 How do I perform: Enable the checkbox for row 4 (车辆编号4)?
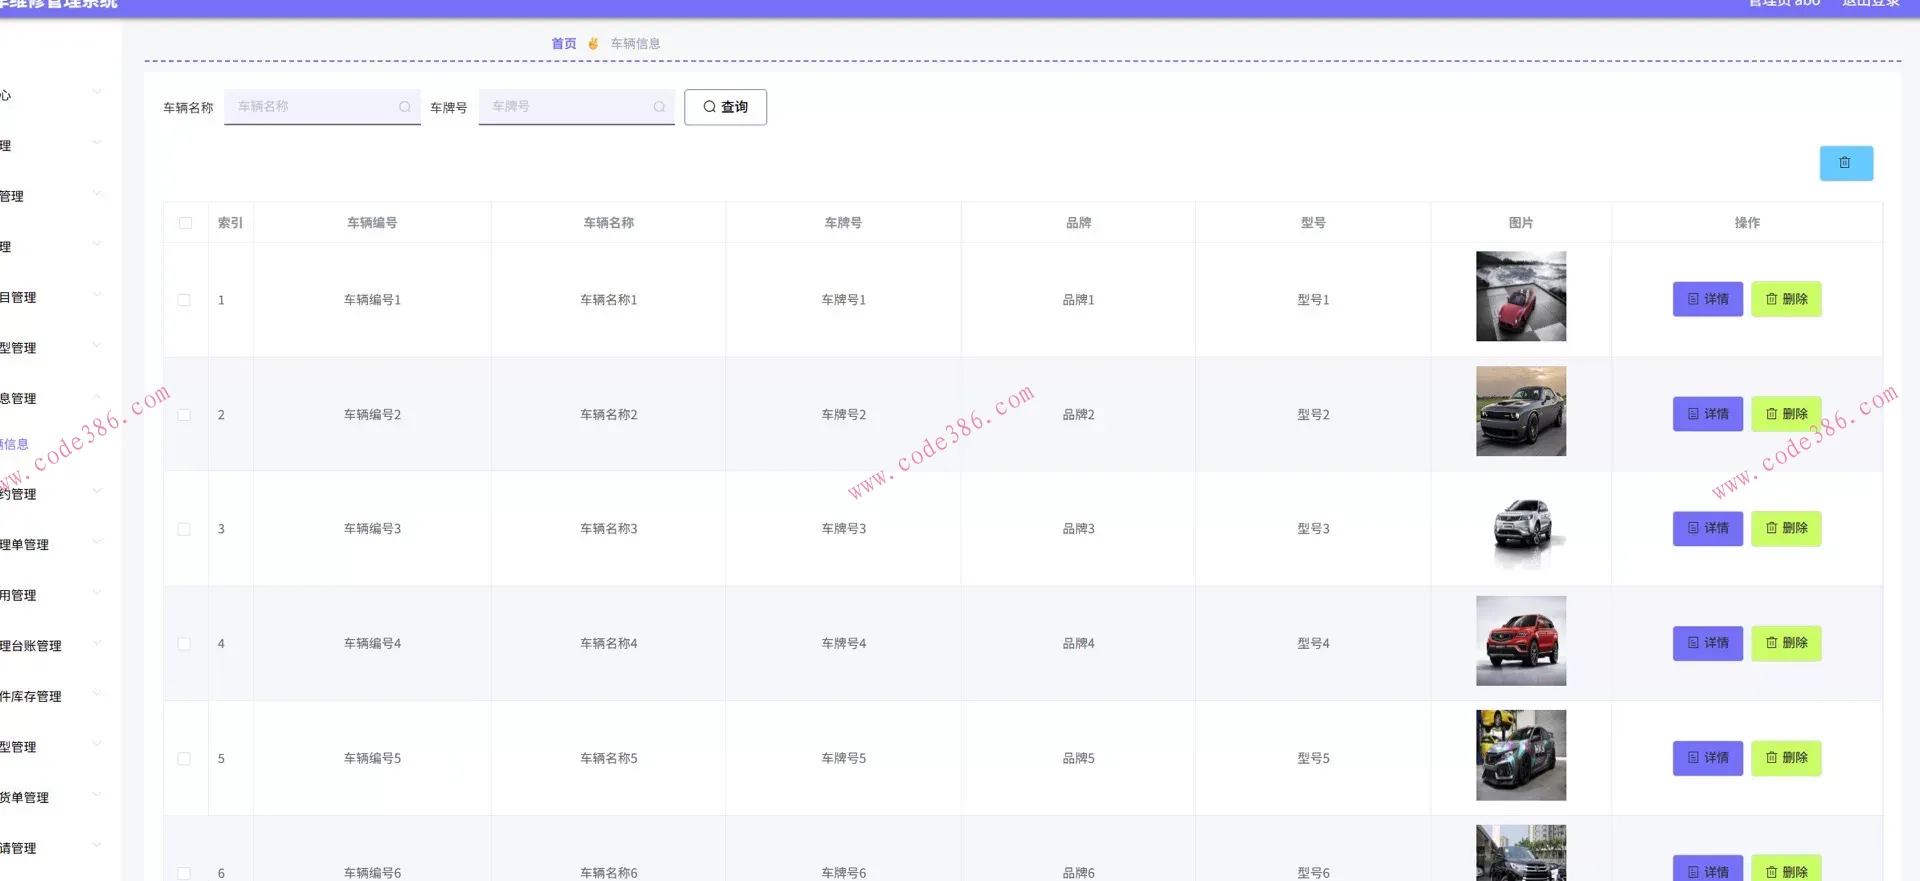click(184, 644)
